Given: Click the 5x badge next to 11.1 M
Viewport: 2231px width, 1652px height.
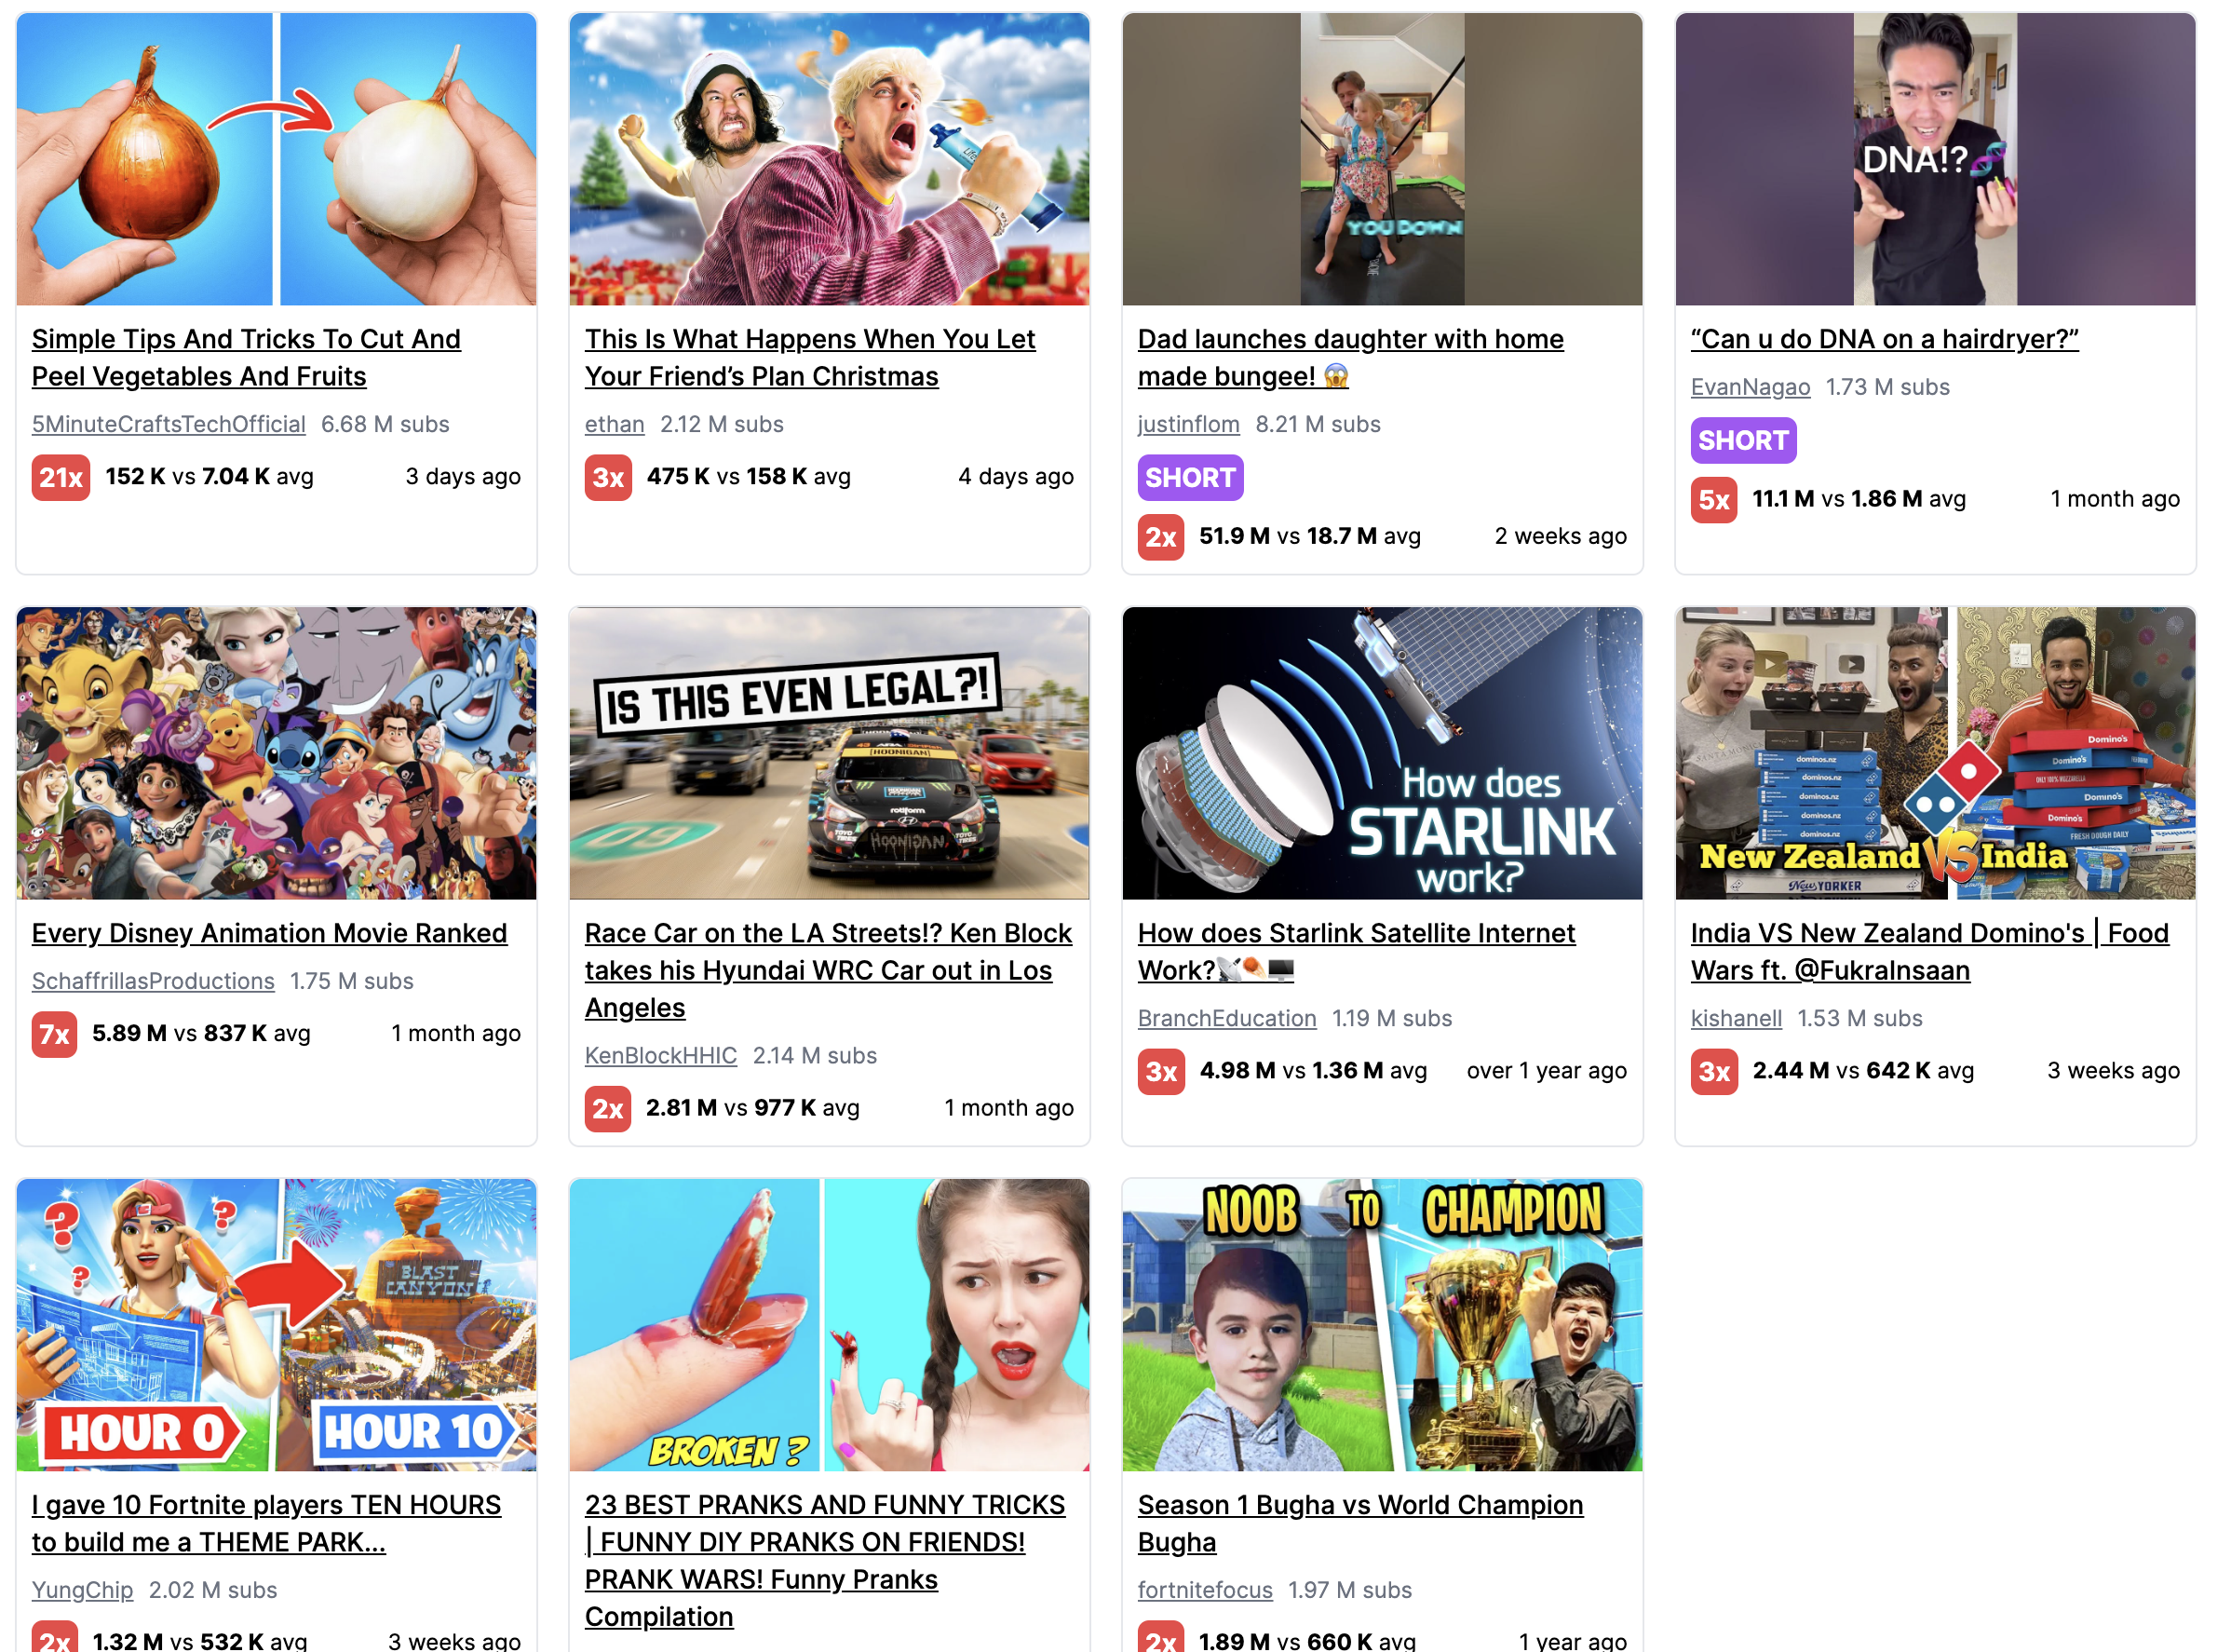Looking at the screenshot, I should coord(1714,500).
